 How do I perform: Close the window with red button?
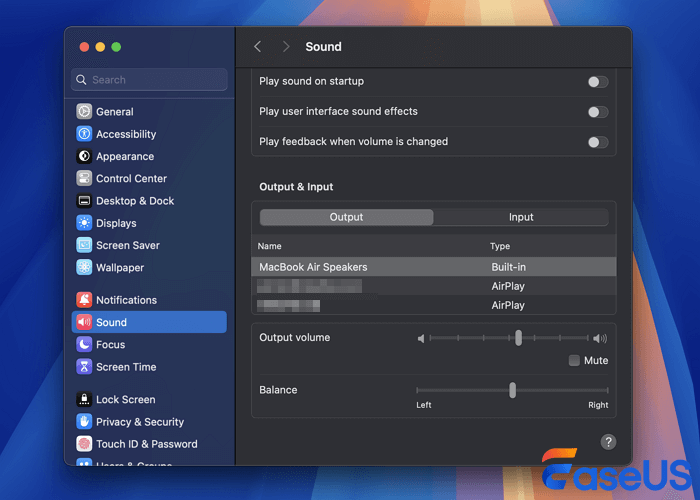click(84, 47)
